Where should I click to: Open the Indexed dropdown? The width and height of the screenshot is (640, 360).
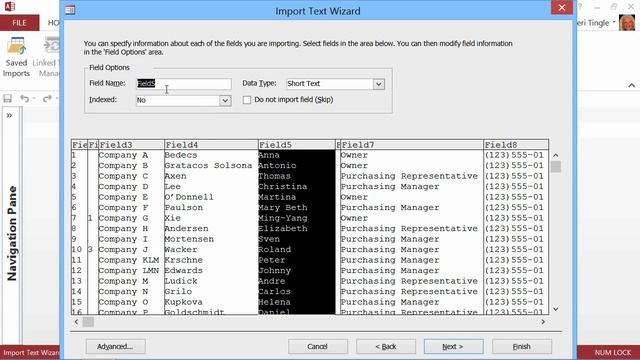(224, 100)
